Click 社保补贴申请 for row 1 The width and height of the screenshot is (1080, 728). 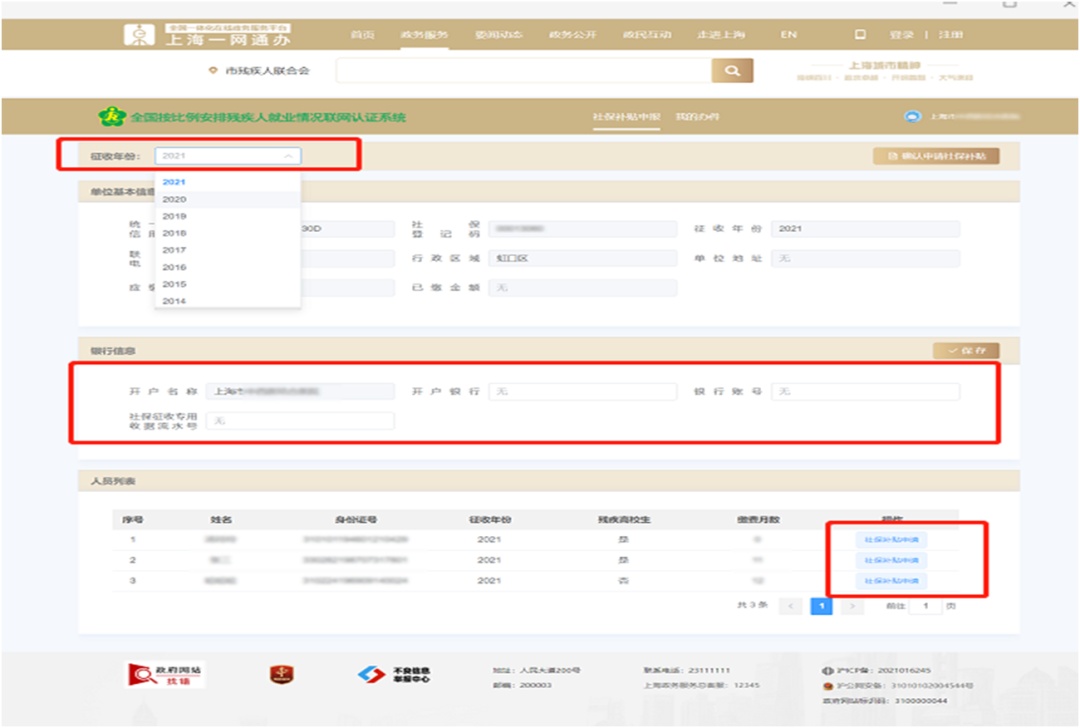click(891, 540)
